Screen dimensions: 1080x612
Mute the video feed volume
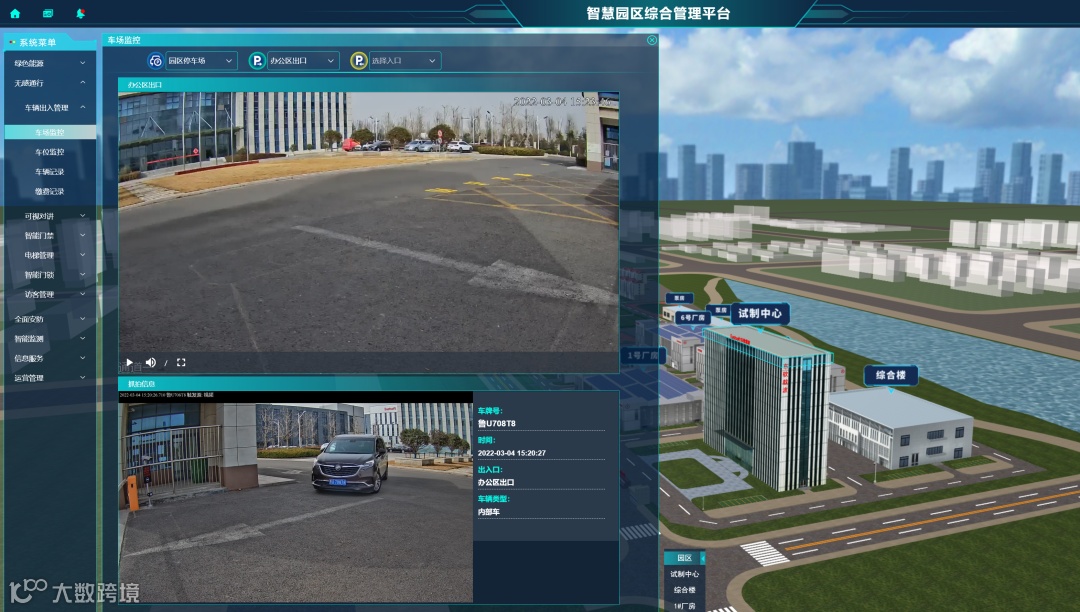point(151,362)
